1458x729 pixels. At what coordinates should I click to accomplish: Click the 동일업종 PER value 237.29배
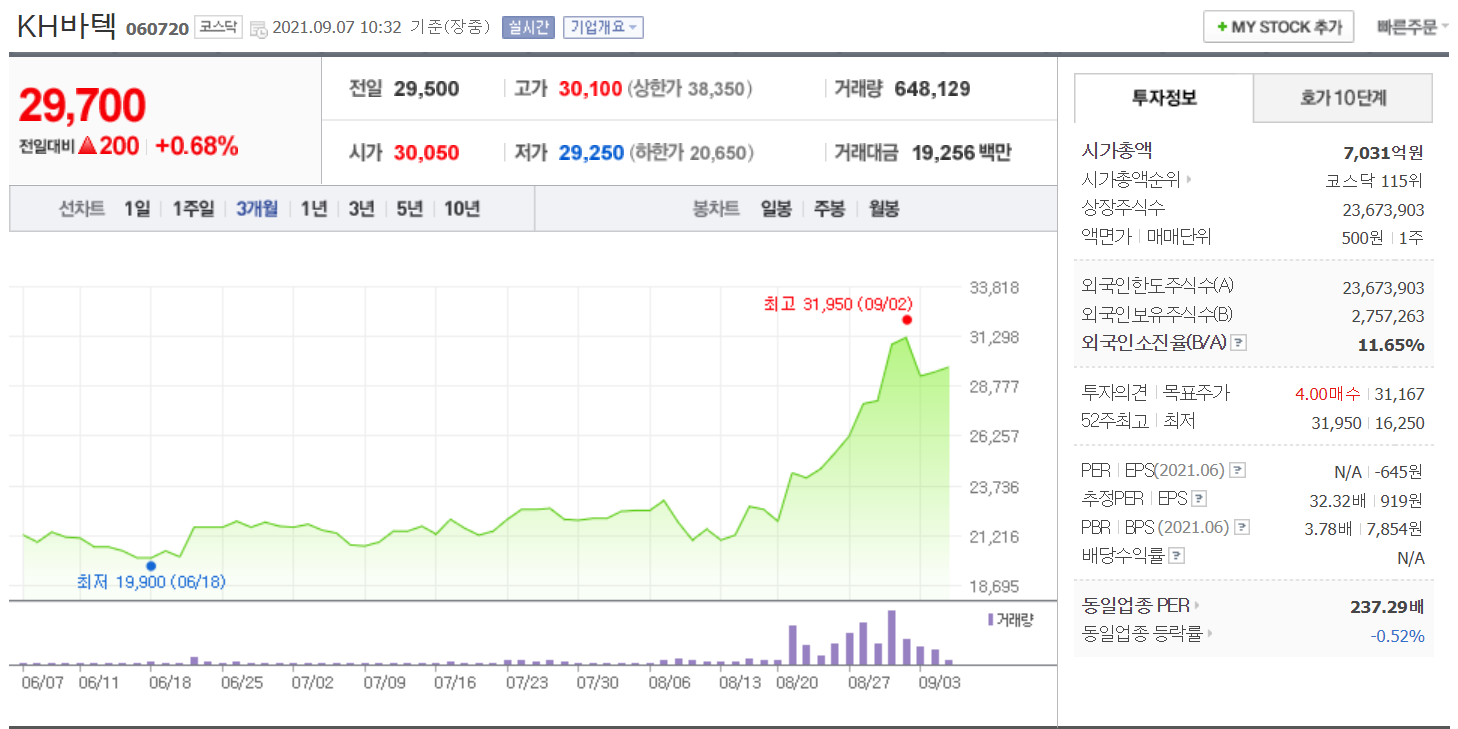click(x=1387, y=606)
